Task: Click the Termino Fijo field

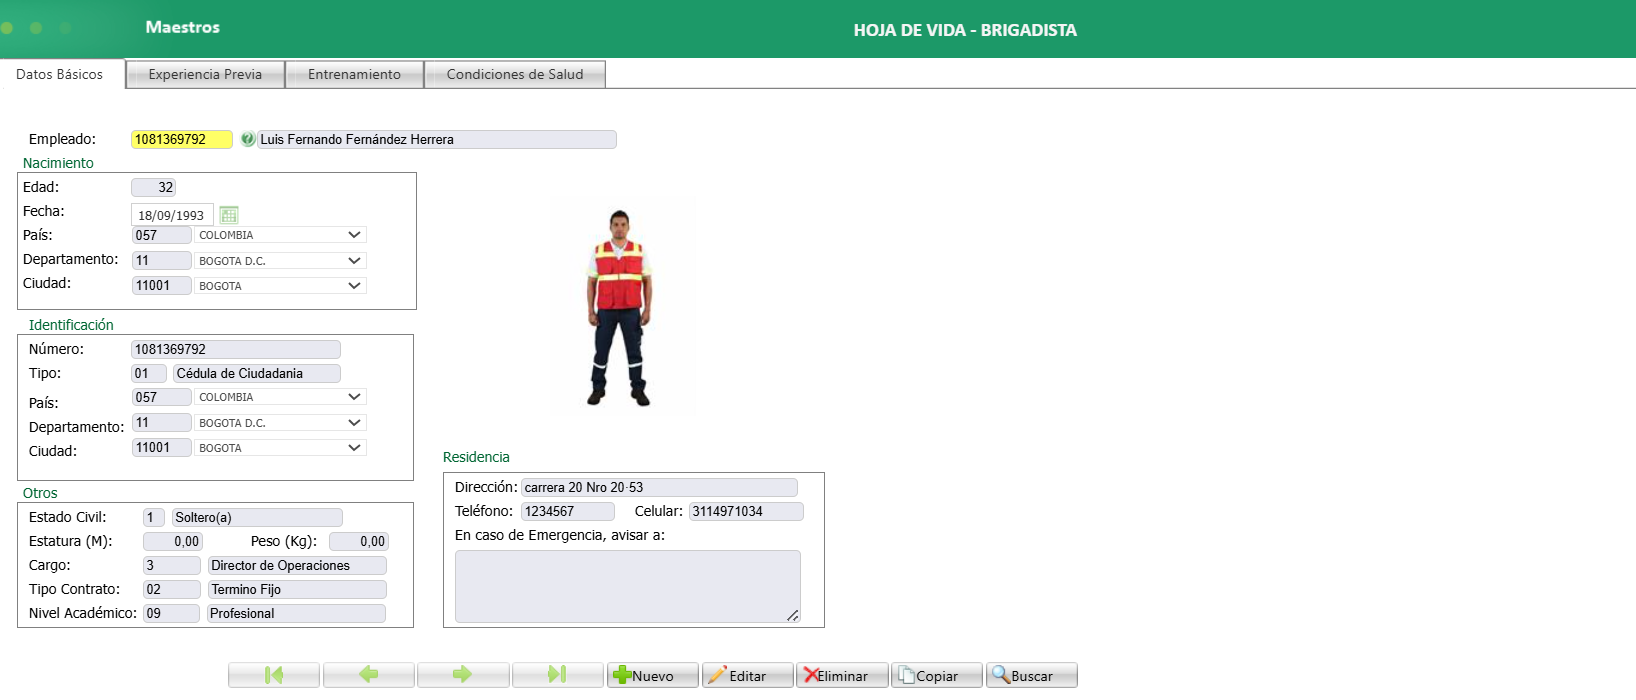Action: 297,589
